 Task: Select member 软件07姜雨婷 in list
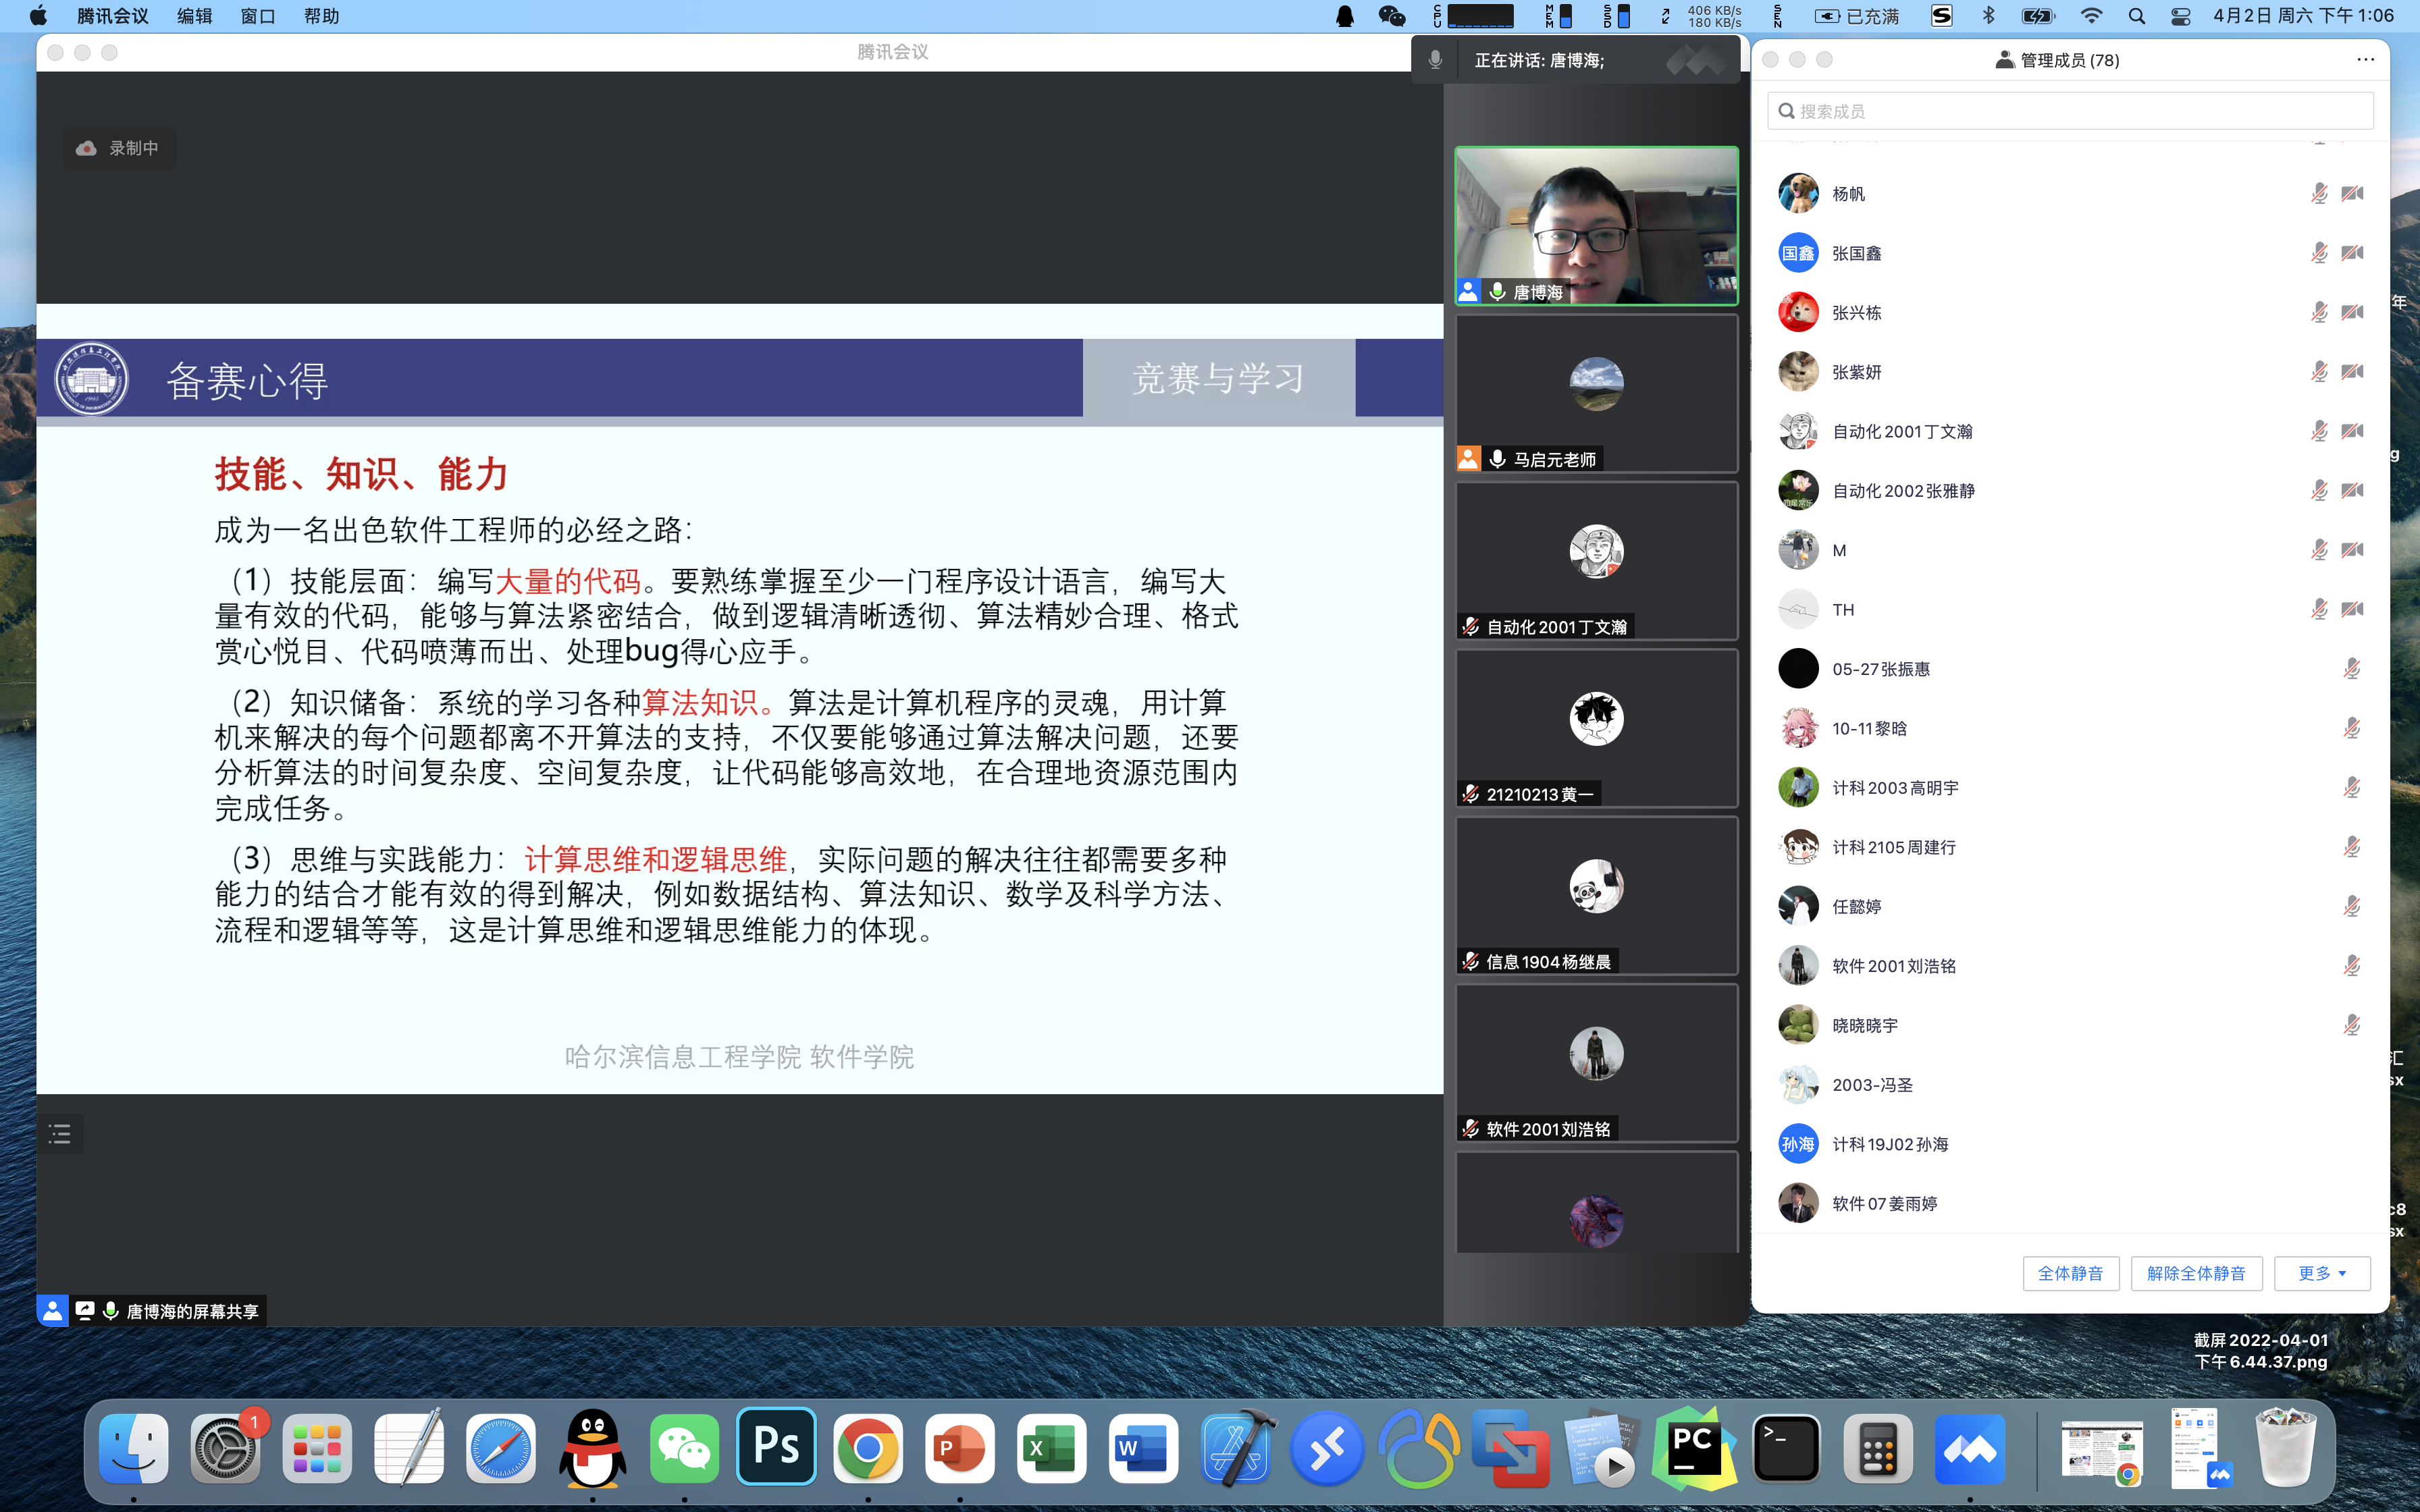point(2070,1203)
